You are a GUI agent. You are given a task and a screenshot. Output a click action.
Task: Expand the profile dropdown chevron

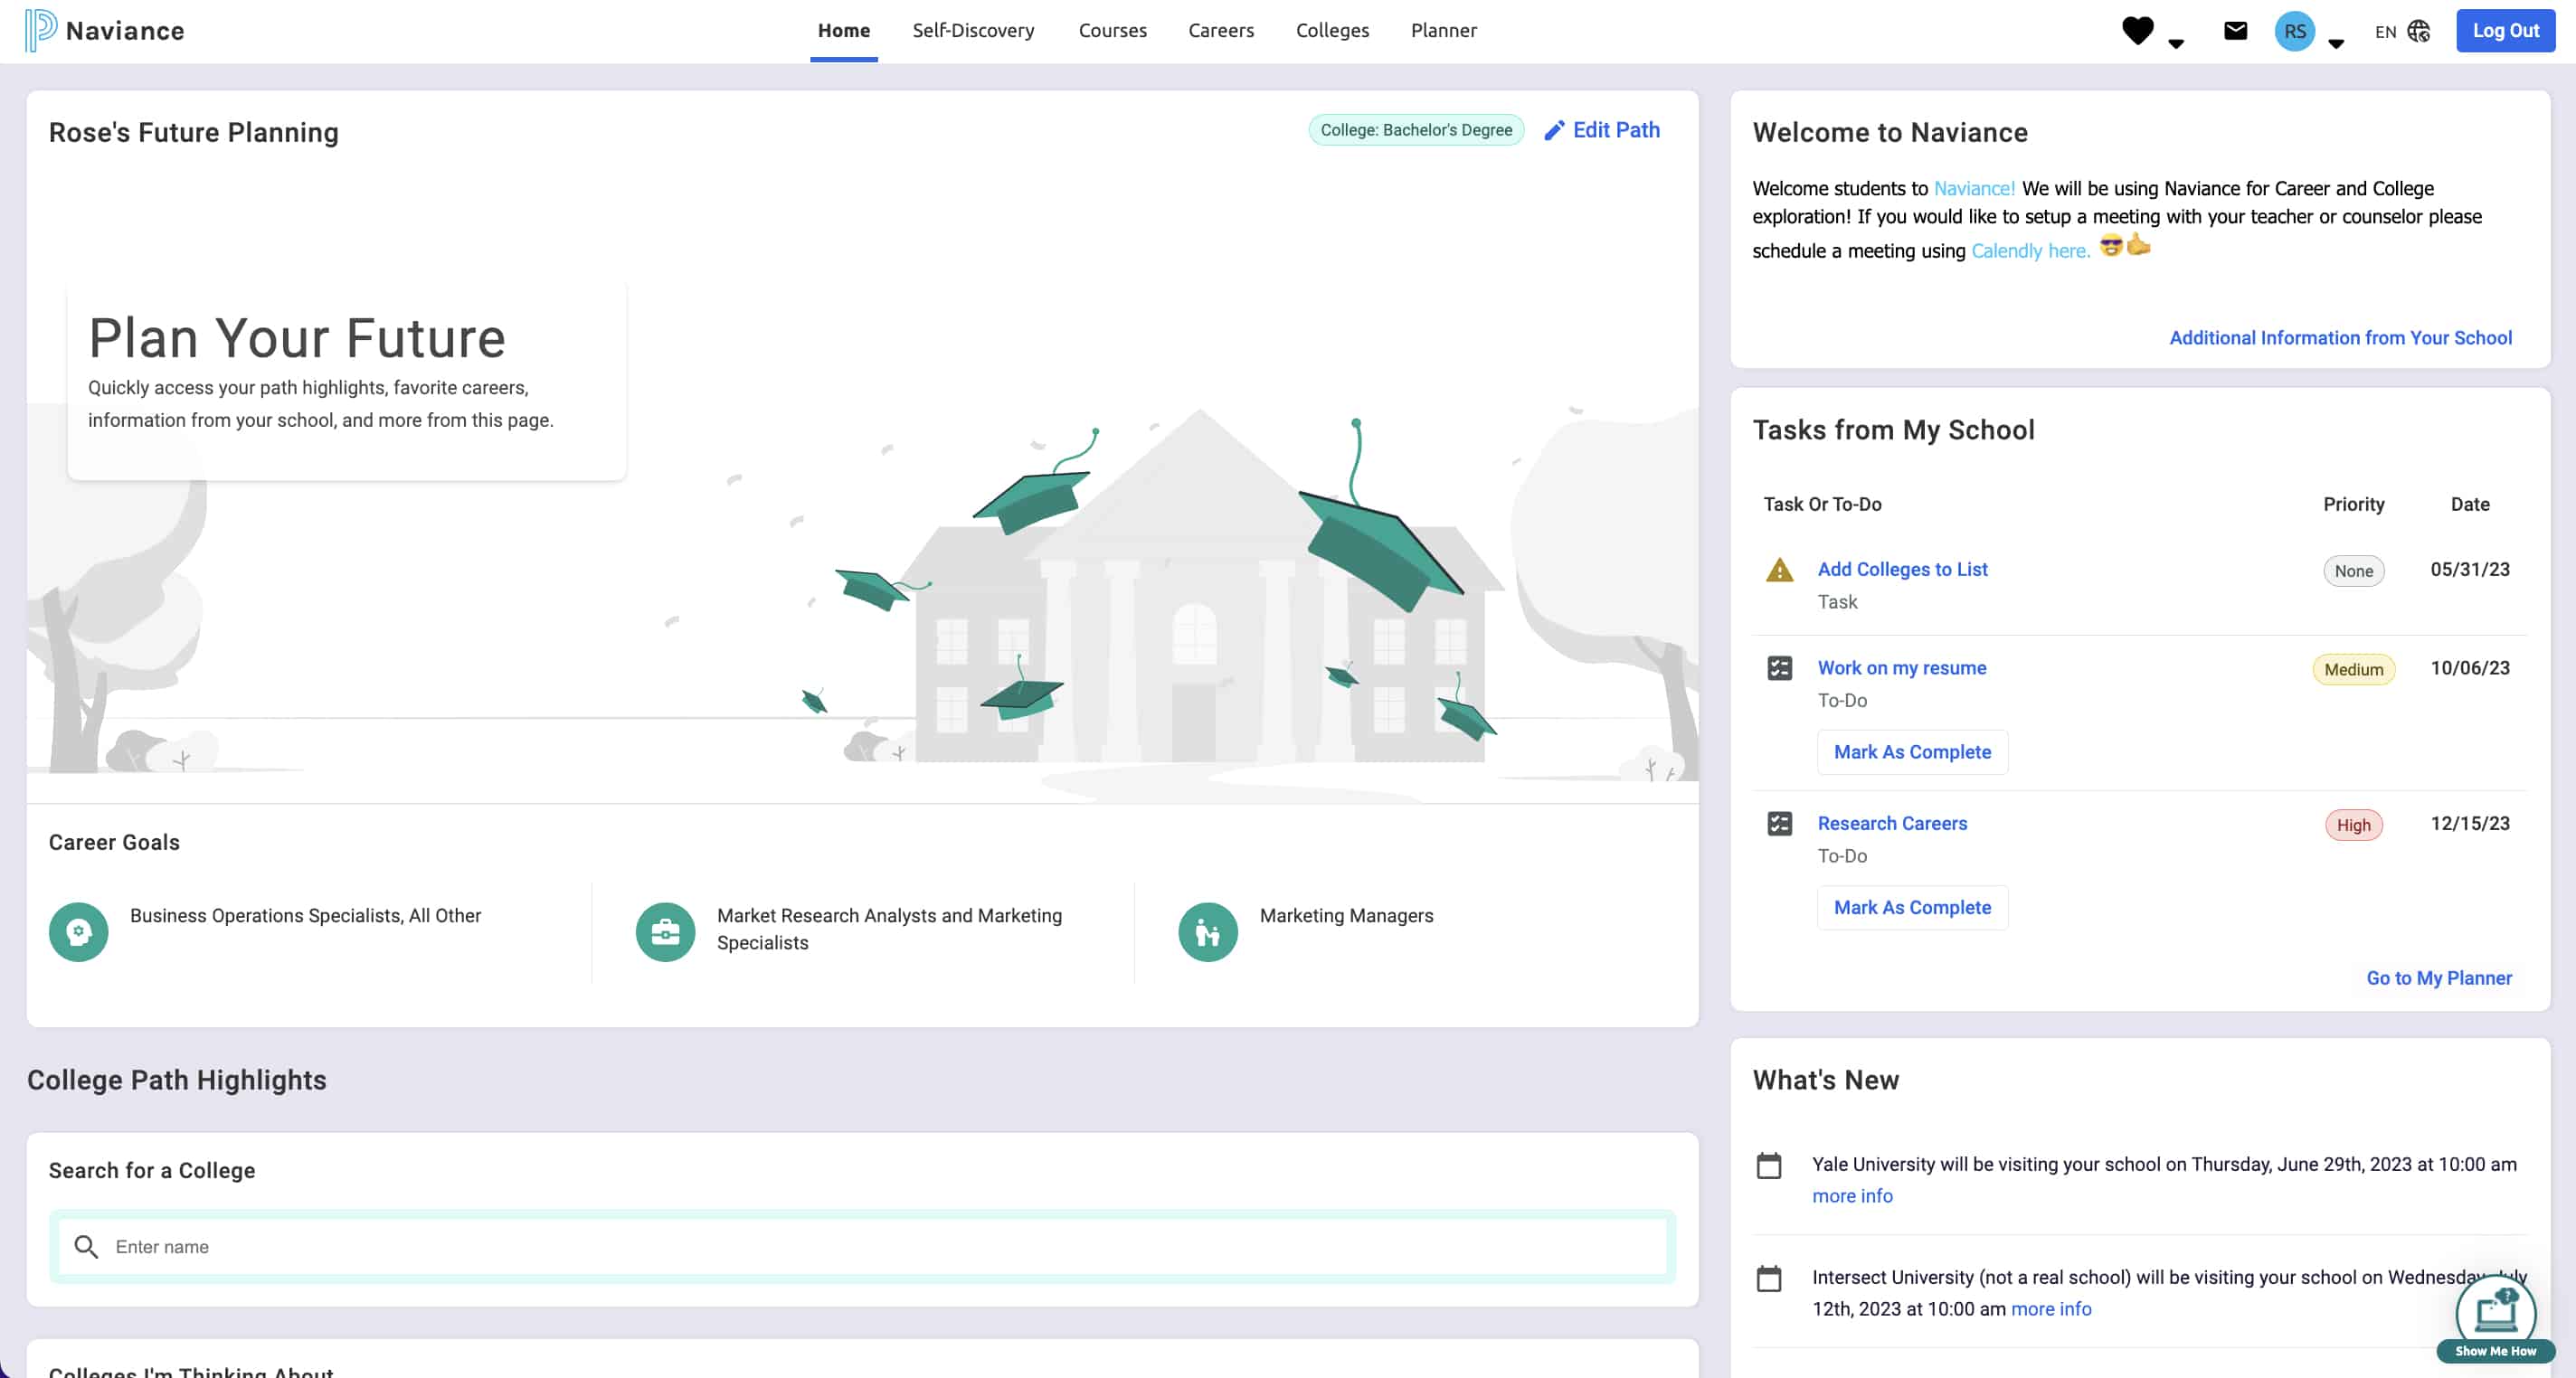2337,43
